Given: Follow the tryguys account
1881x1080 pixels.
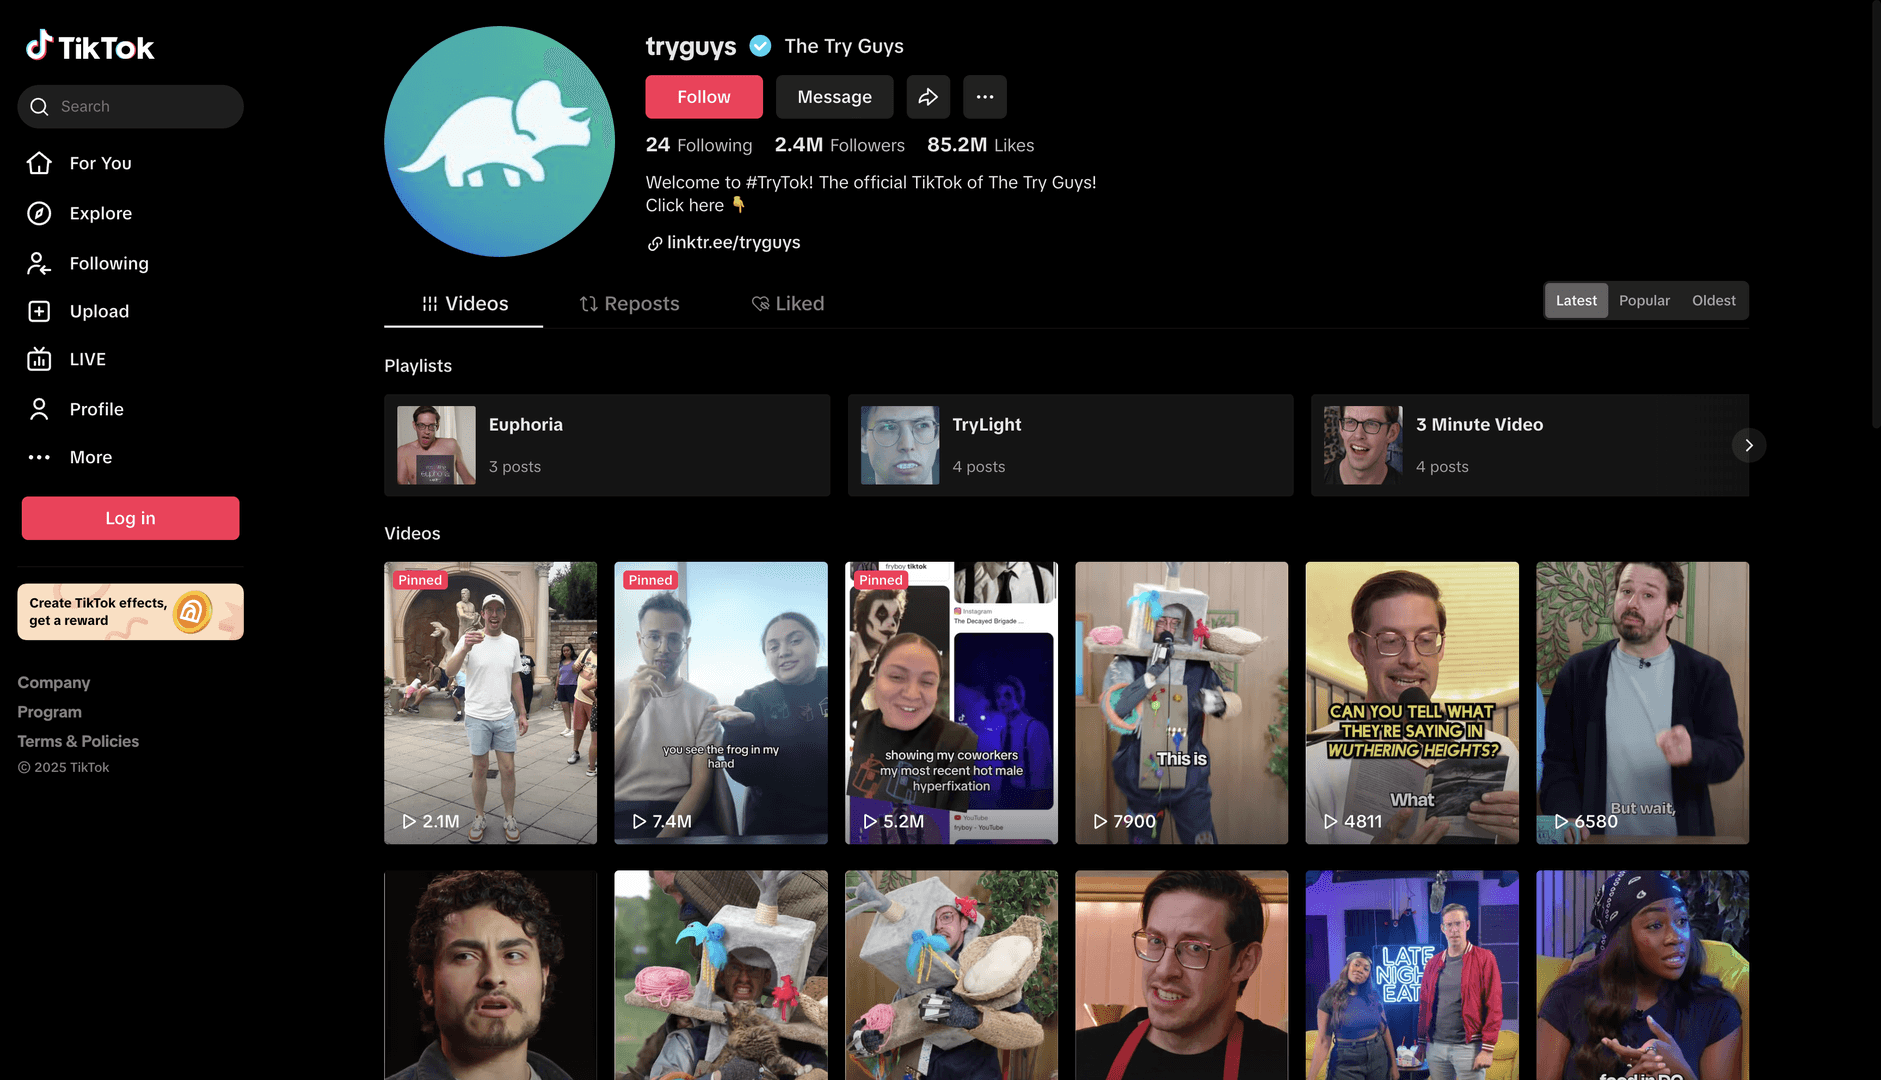Looking at the screenshot, I should pyautogui.click(x=703, y=97).
